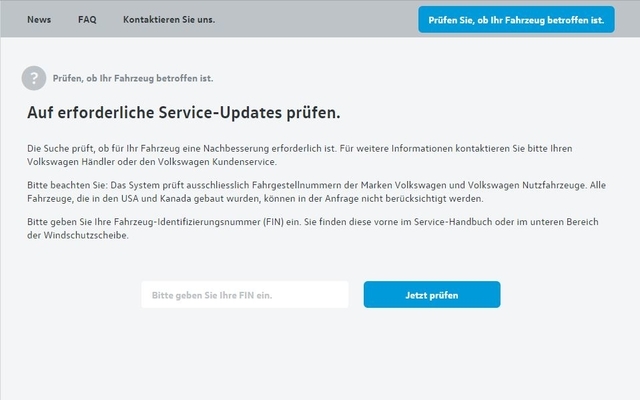The image size is (640, 400).
Task: Go to Kontaktieren Sie uns
Action: 168,19
